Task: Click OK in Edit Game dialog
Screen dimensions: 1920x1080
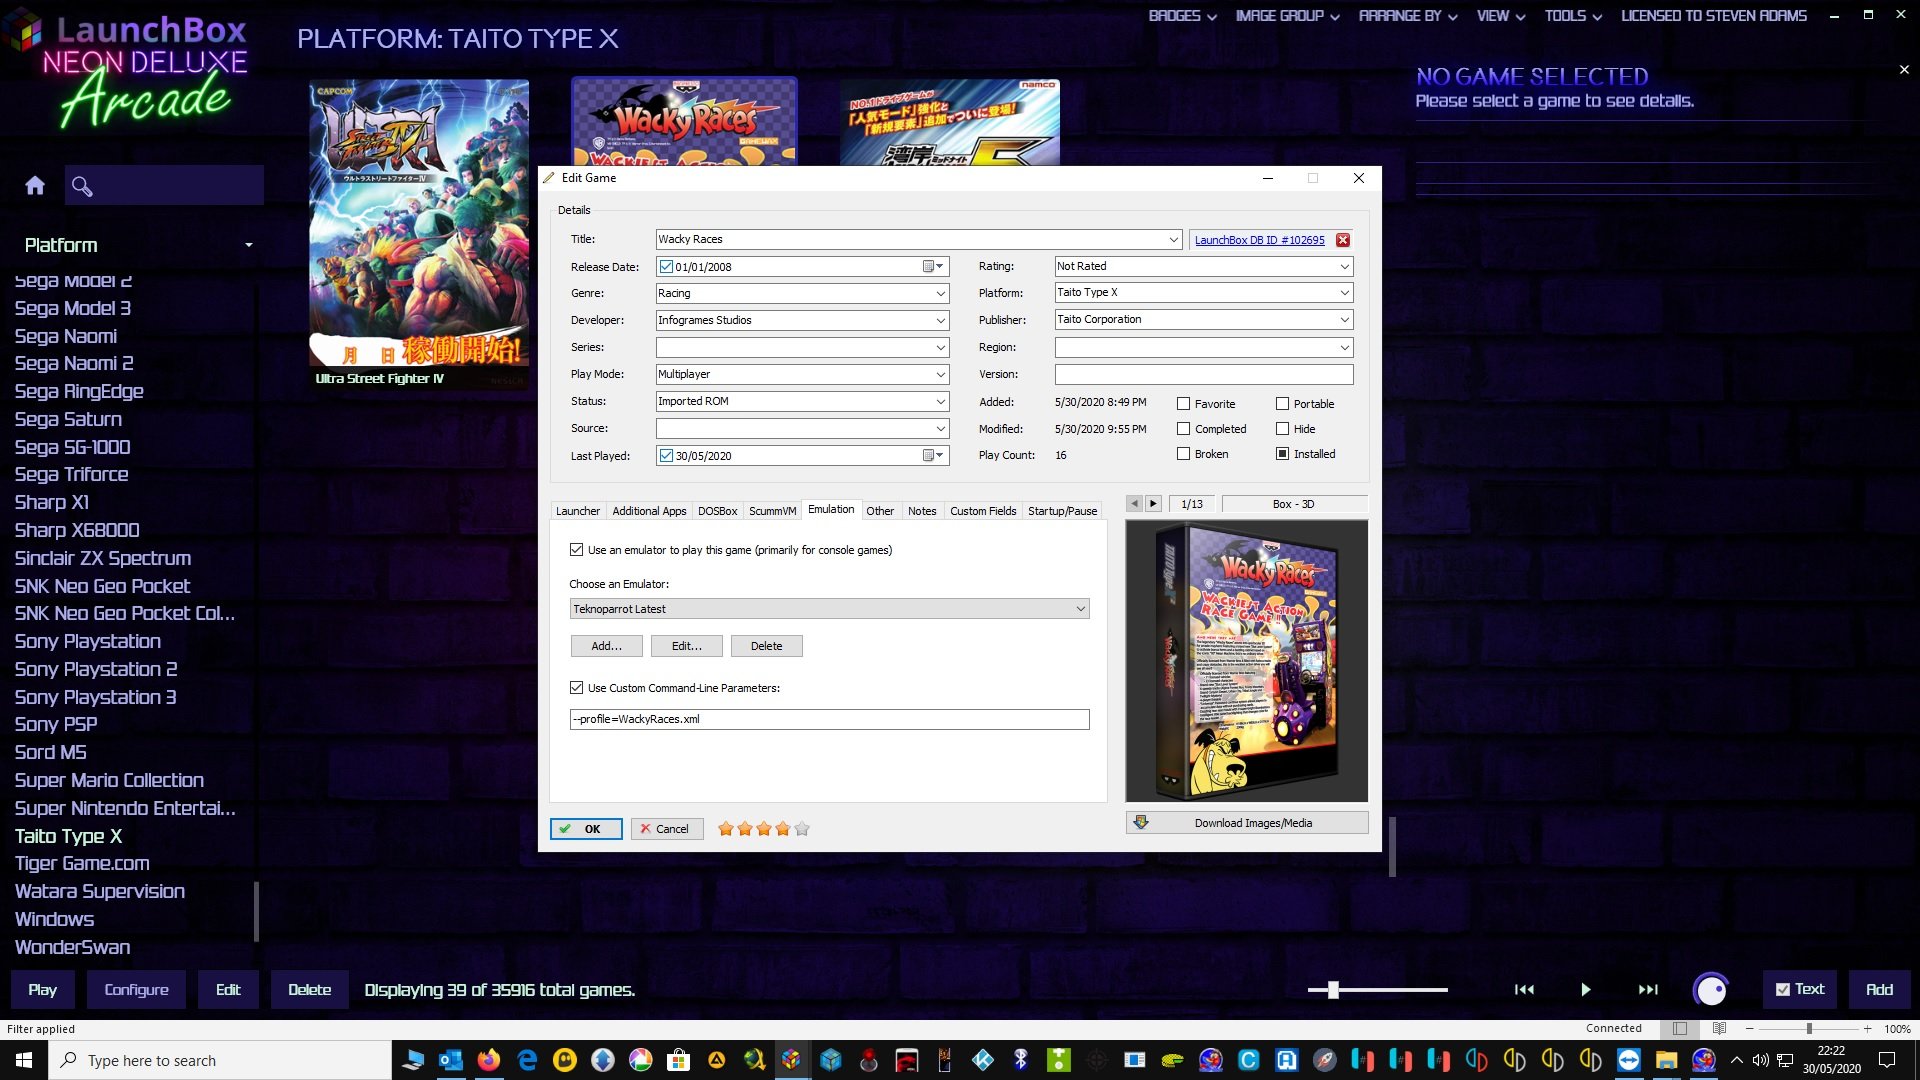Action: pos(586,829)
